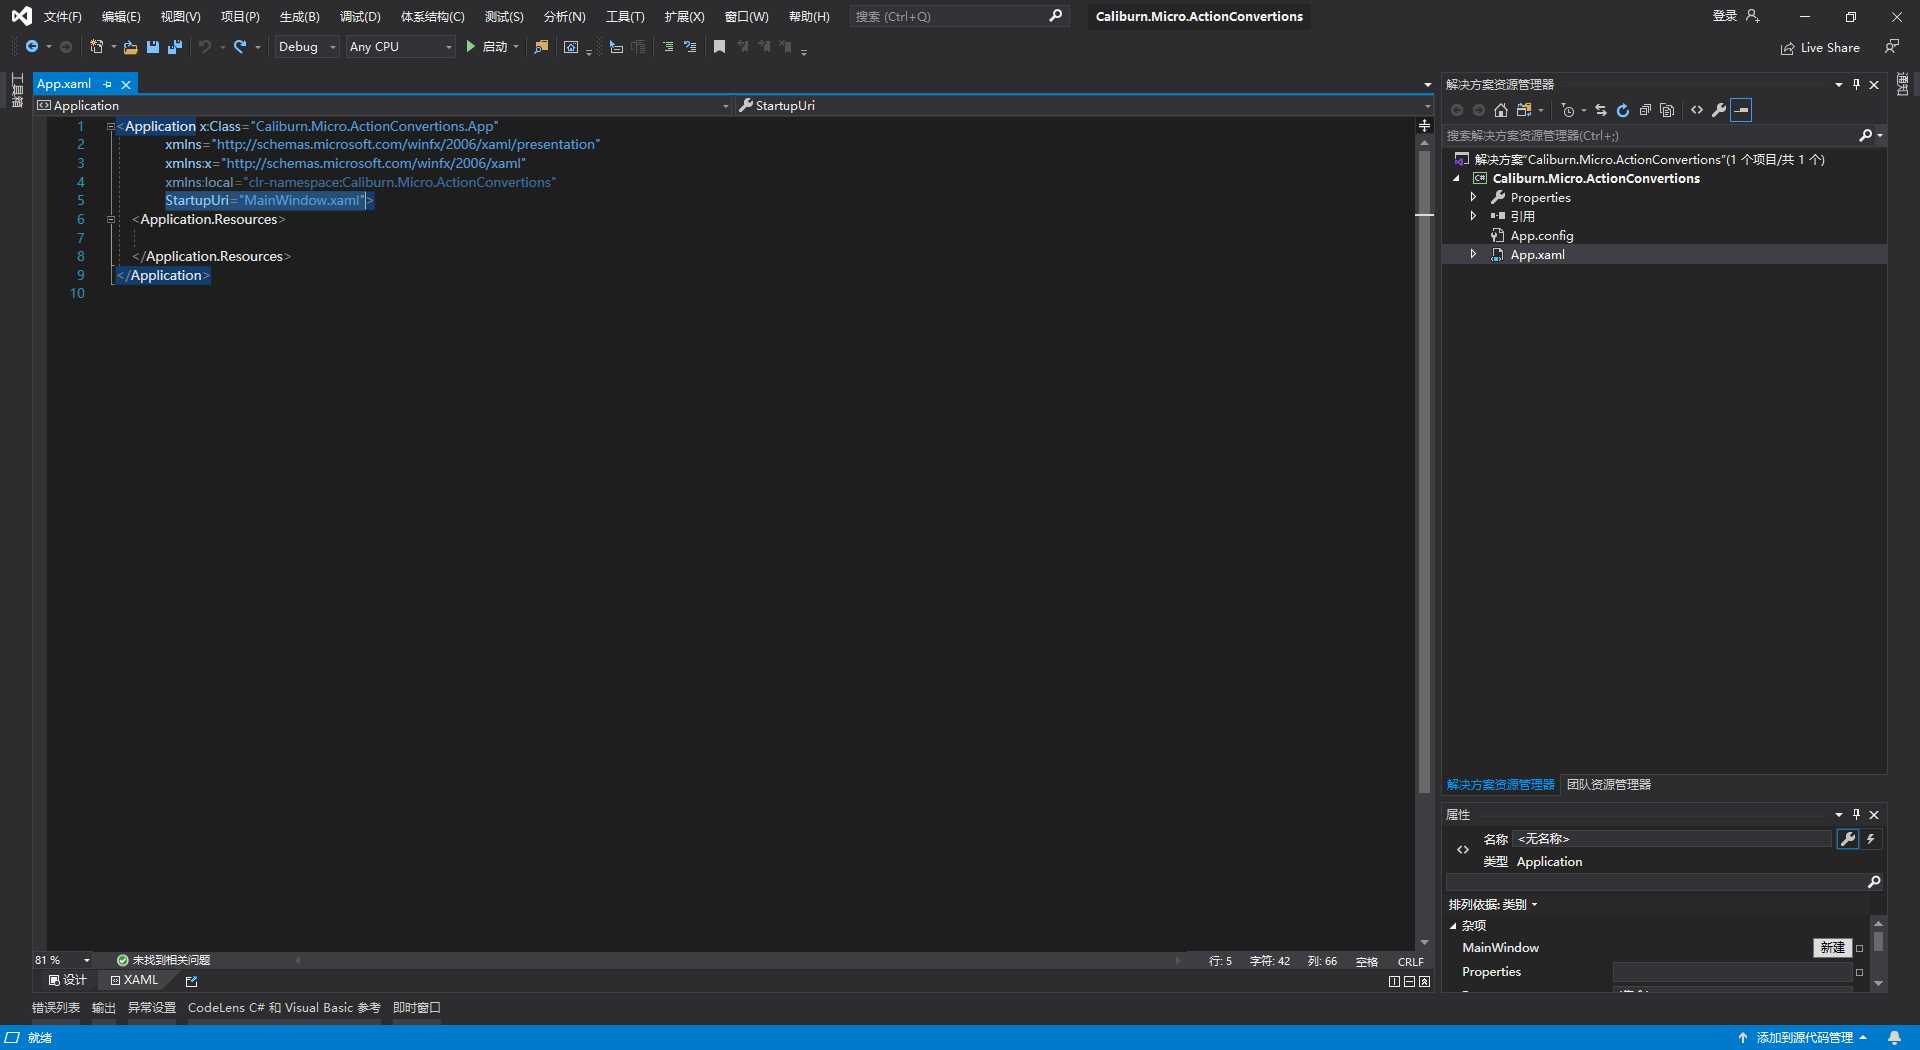1920x1050 pixels.
Task: Click the 搜索 (Ctrl+Q) search box
Action: (x=958, y=17)
